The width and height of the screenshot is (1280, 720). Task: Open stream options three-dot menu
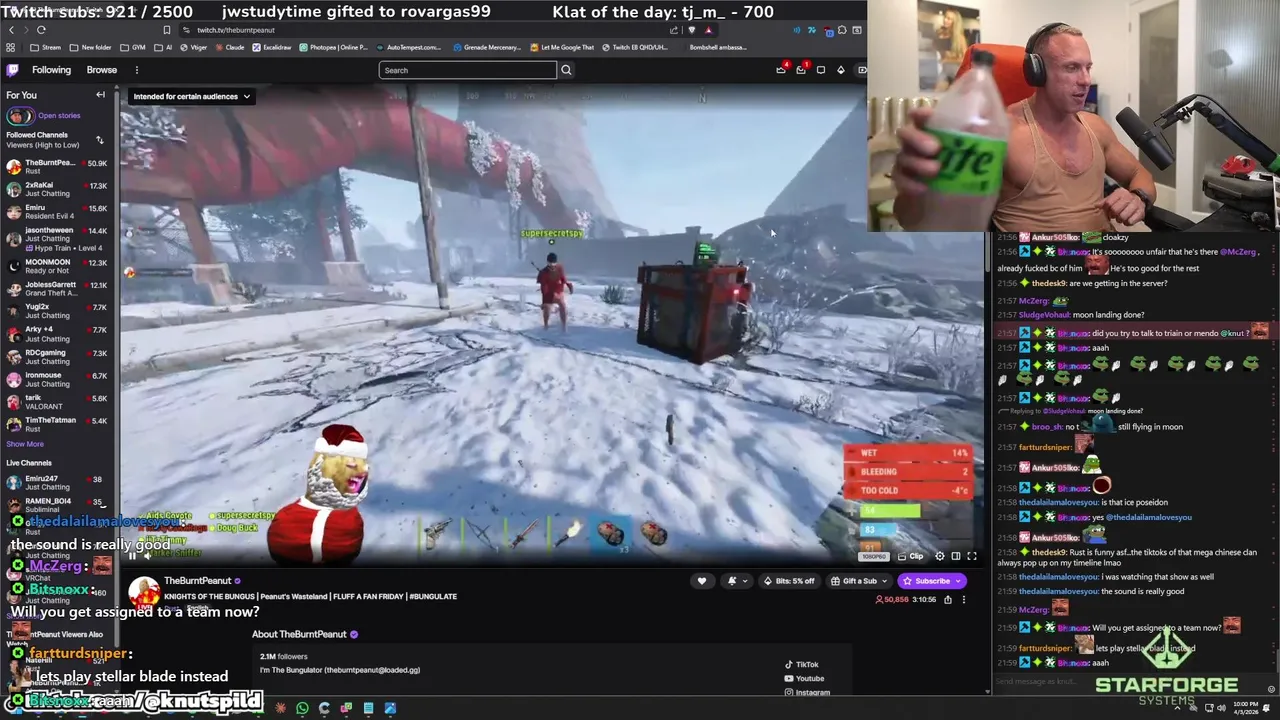tap(964, 600)
